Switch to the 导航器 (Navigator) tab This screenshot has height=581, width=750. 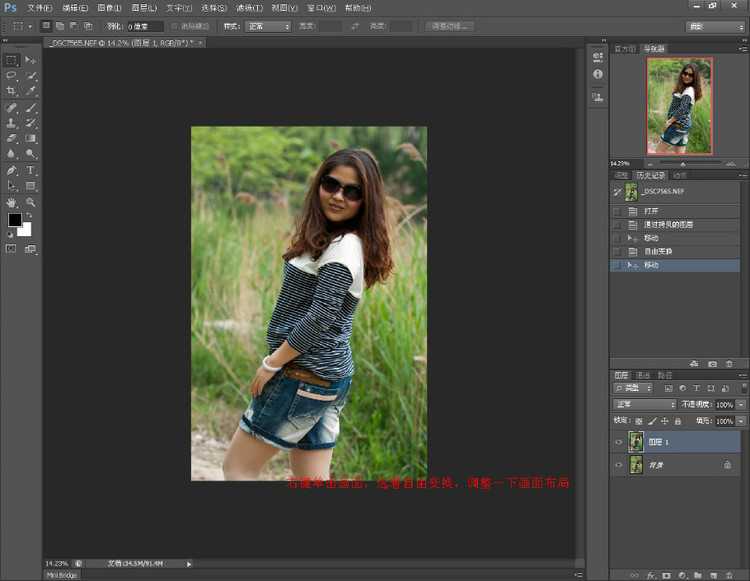[x=654, y=49]
